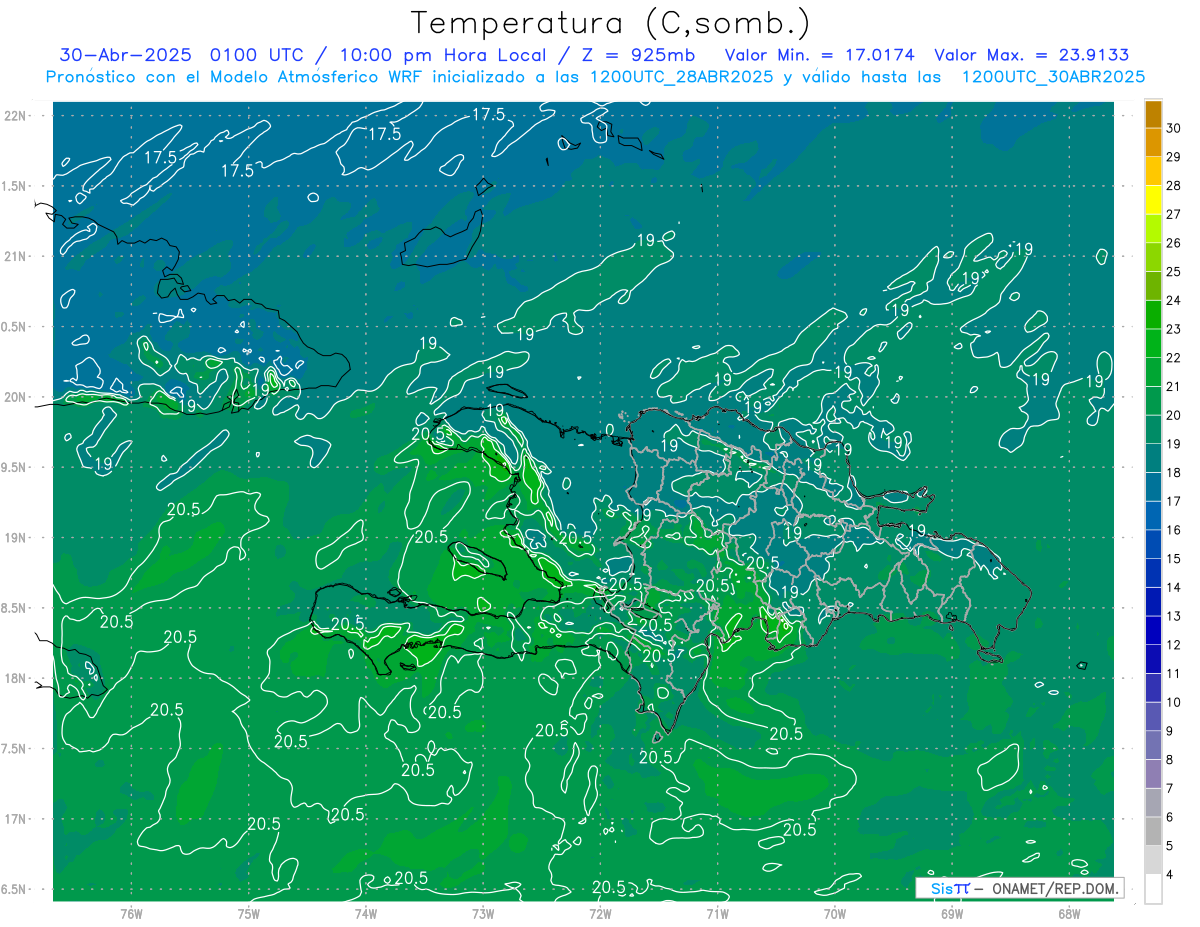Click the '71W' longitude axis label
The image size is (1200, 927).
717,914
